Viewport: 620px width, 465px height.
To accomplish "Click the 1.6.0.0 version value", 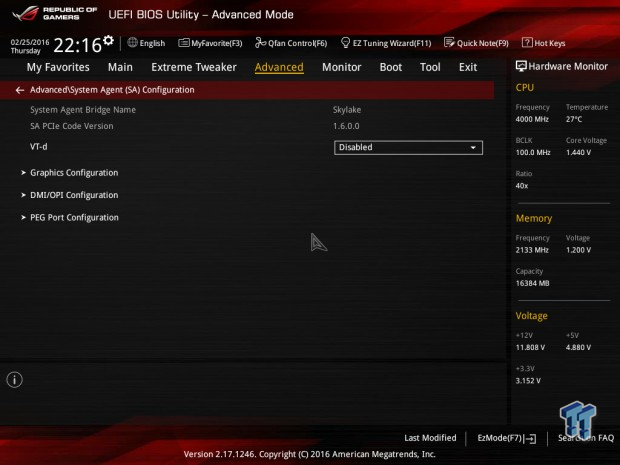I will pyautogui.click(x=346, y=126).
